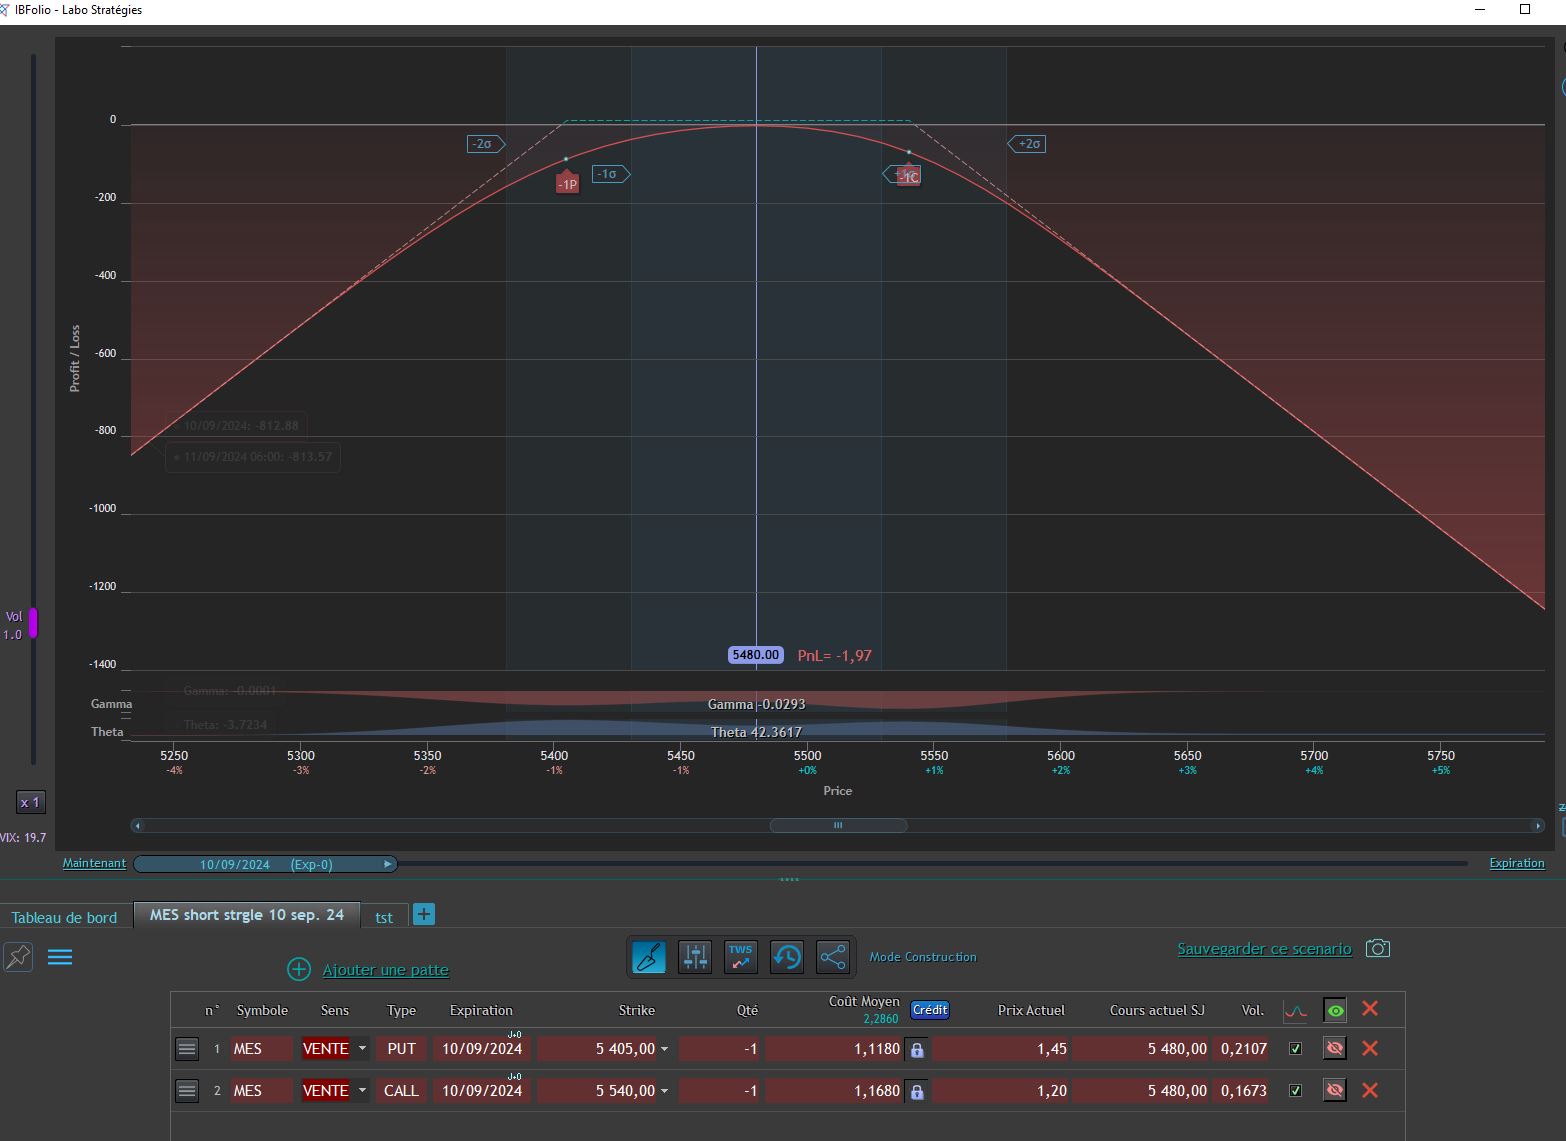Click the camera snapshot icon
The image size is (1566, 1141).
click(1378, 948)
